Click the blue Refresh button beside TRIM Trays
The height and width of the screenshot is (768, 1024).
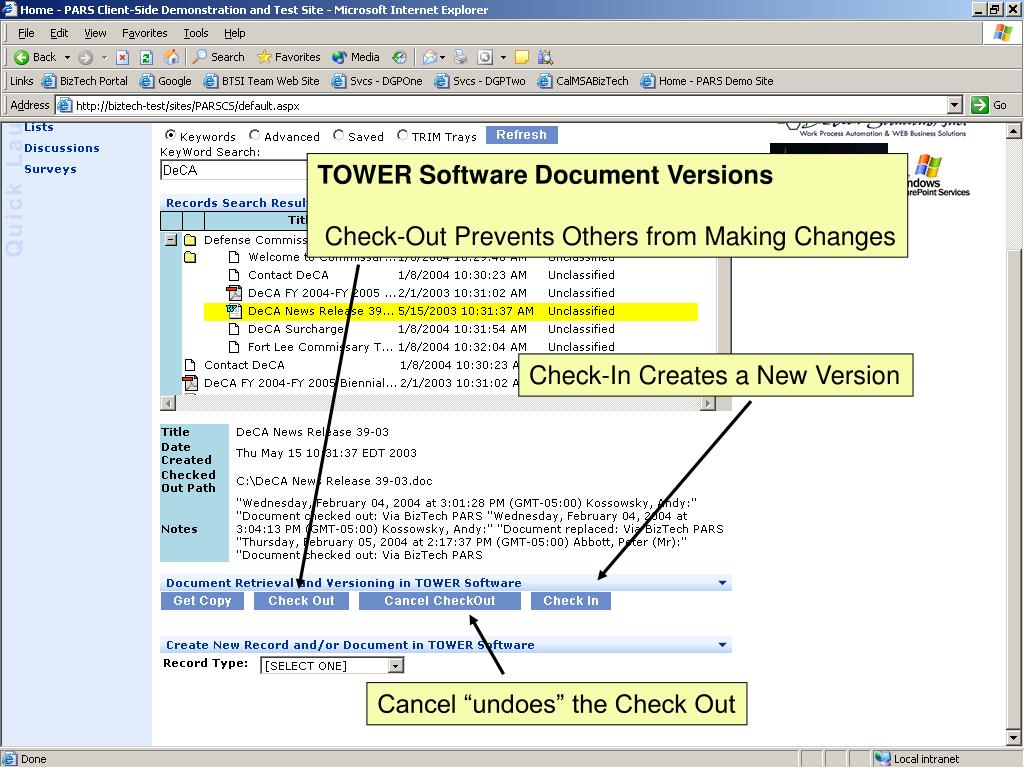pyautogui.click(x=521, y=135)
